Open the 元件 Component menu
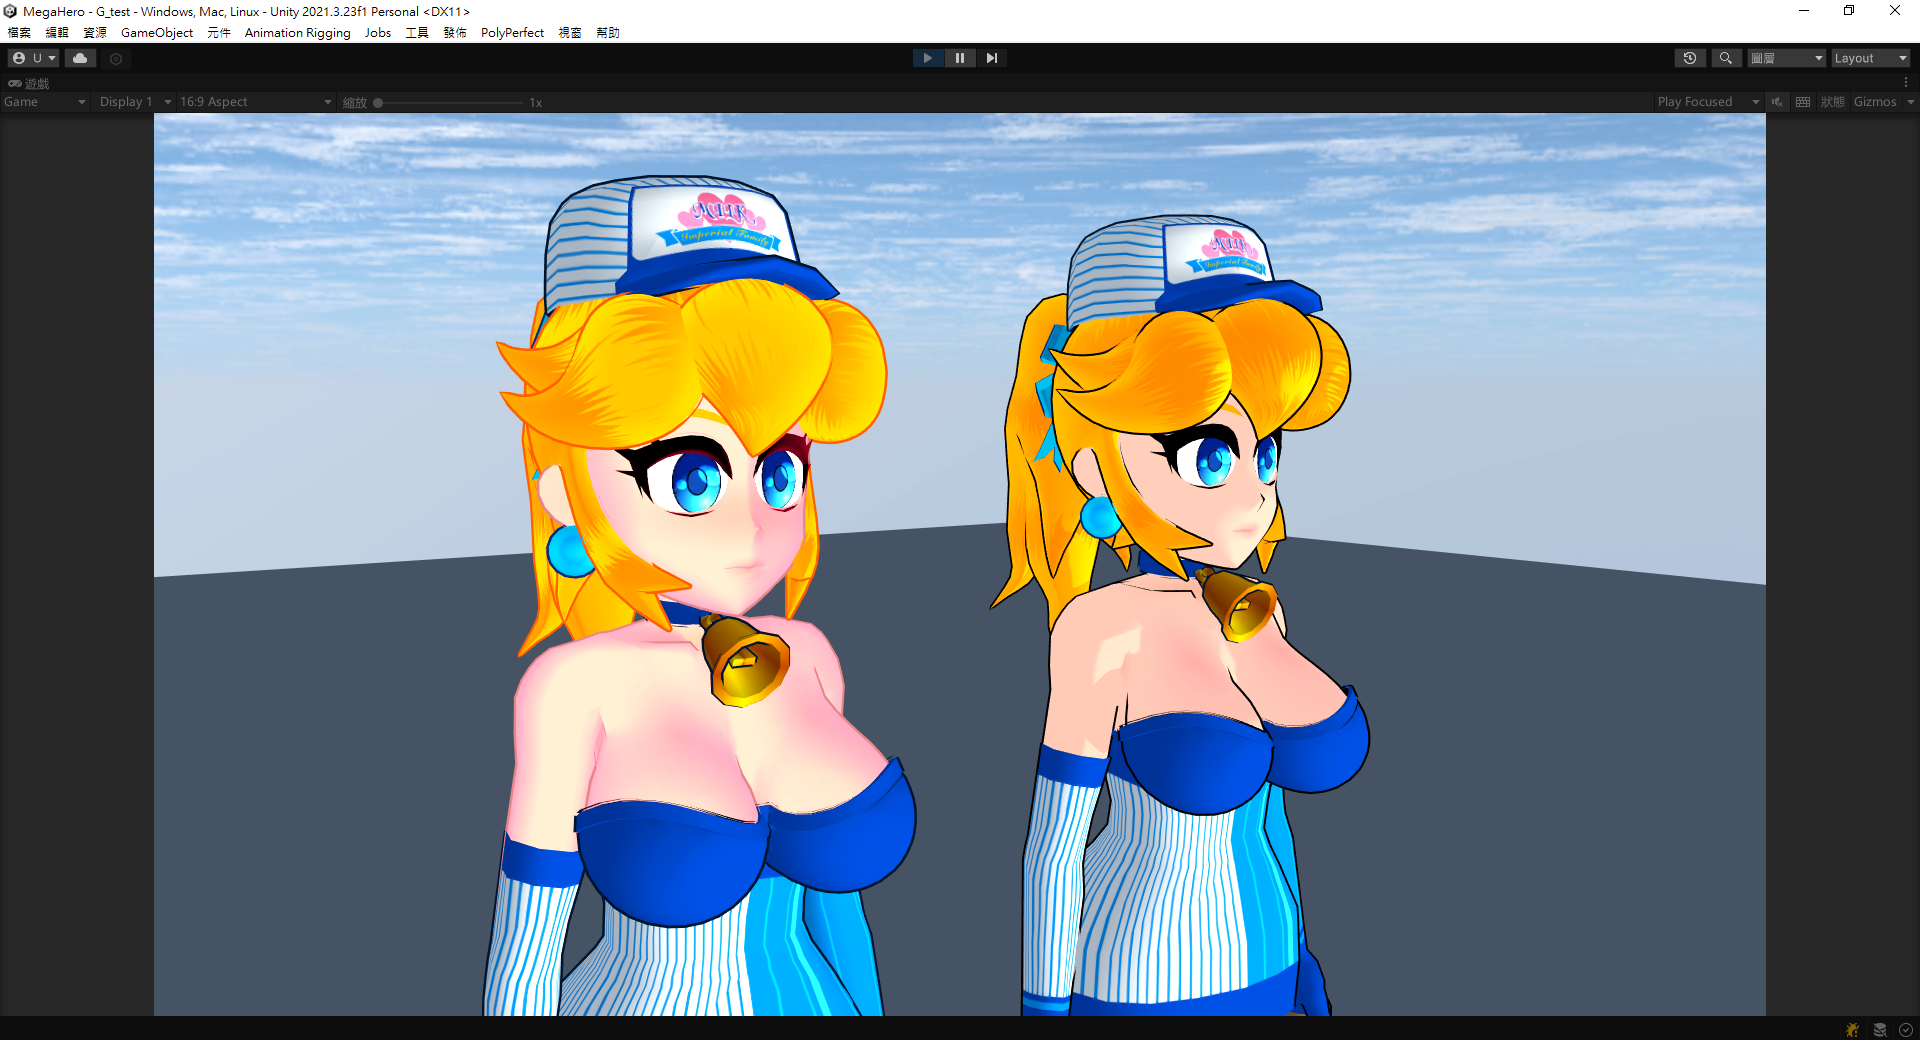 pos(219,33)
